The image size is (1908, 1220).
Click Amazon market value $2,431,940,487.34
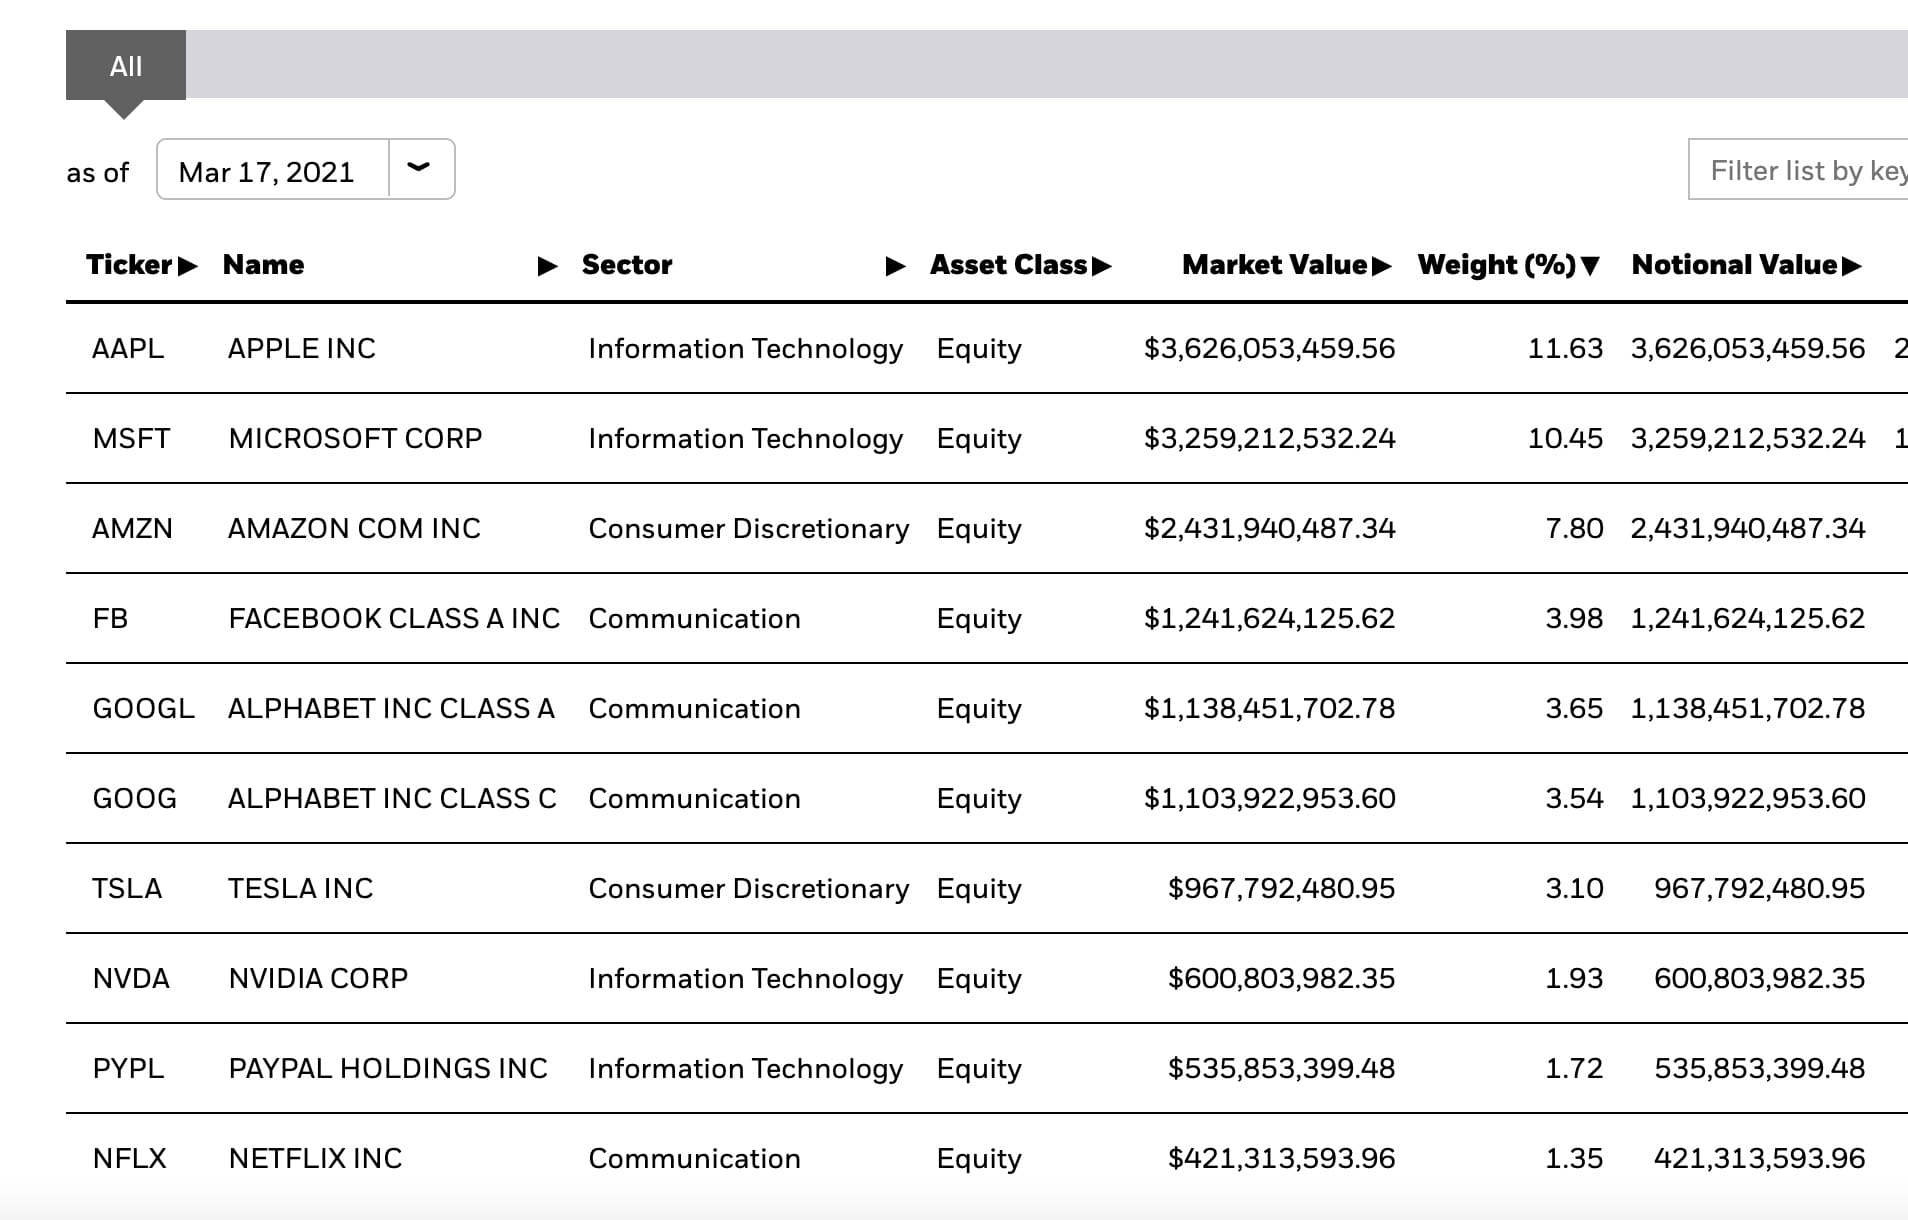[x=1269, y=529]
